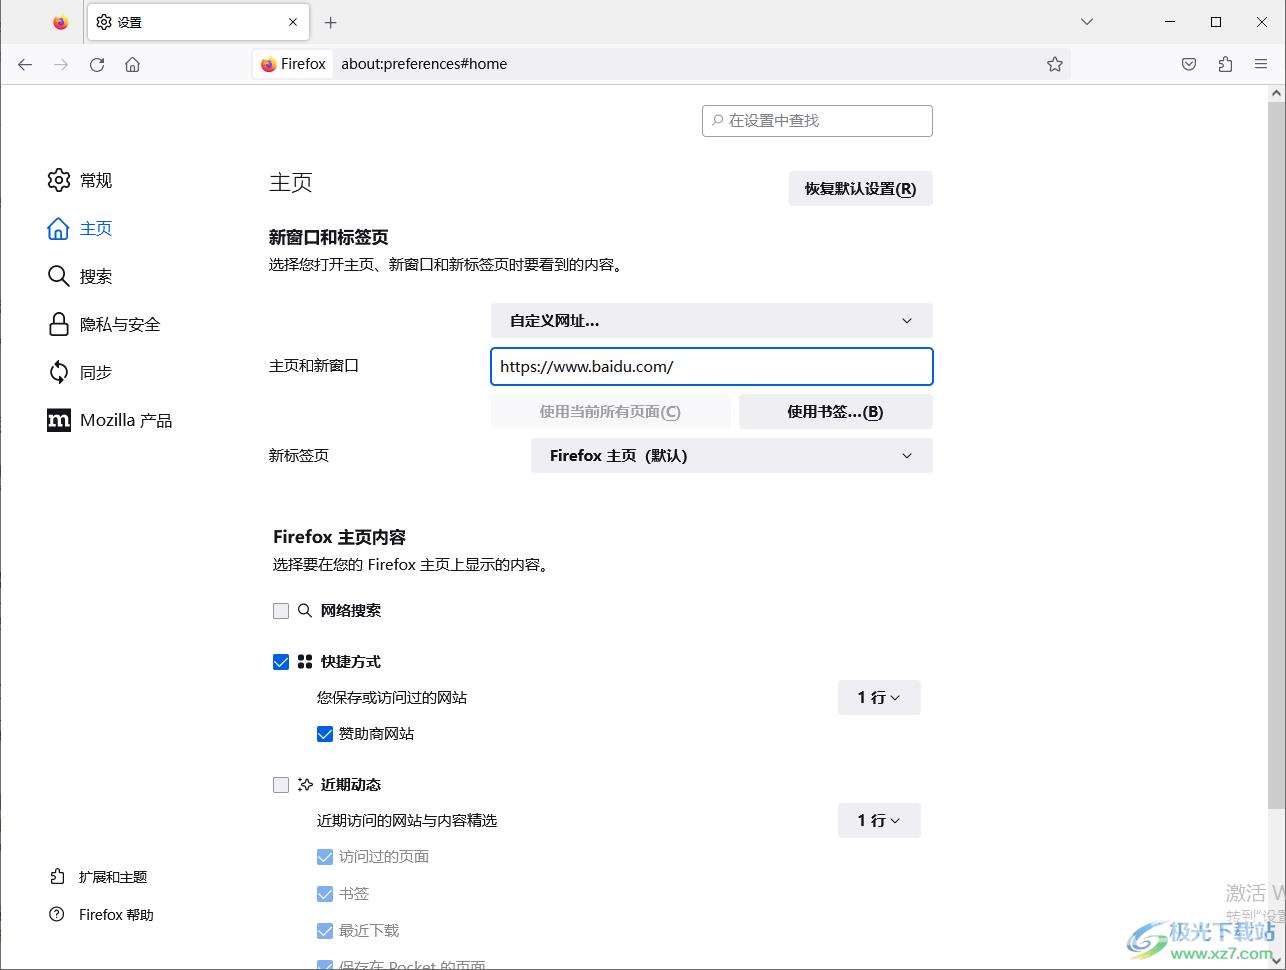Click the vertical scrollbar thumb
Image resolution: width=1286 pixels, height=970 pixels.
1276,455
